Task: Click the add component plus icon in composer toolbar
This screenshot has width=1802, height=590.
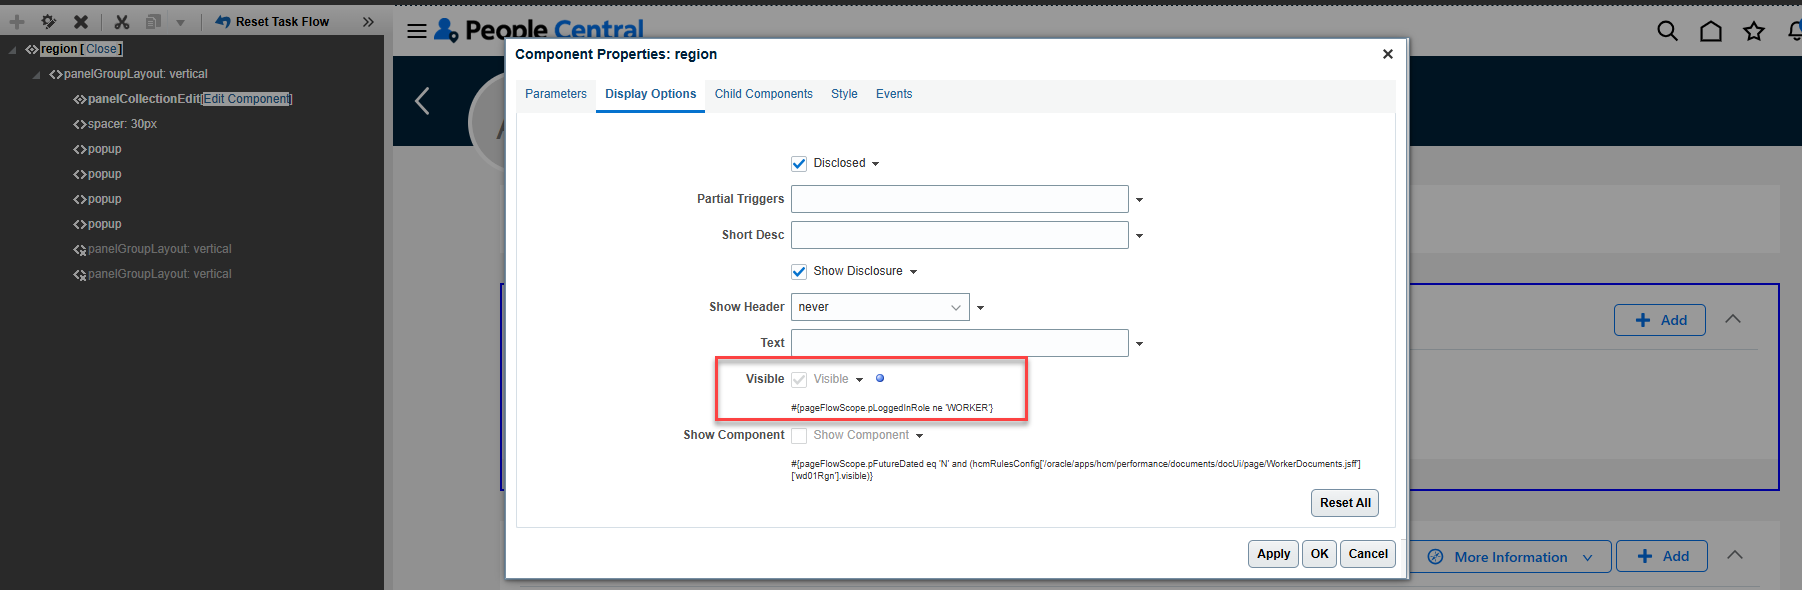Action: (17, 21)
